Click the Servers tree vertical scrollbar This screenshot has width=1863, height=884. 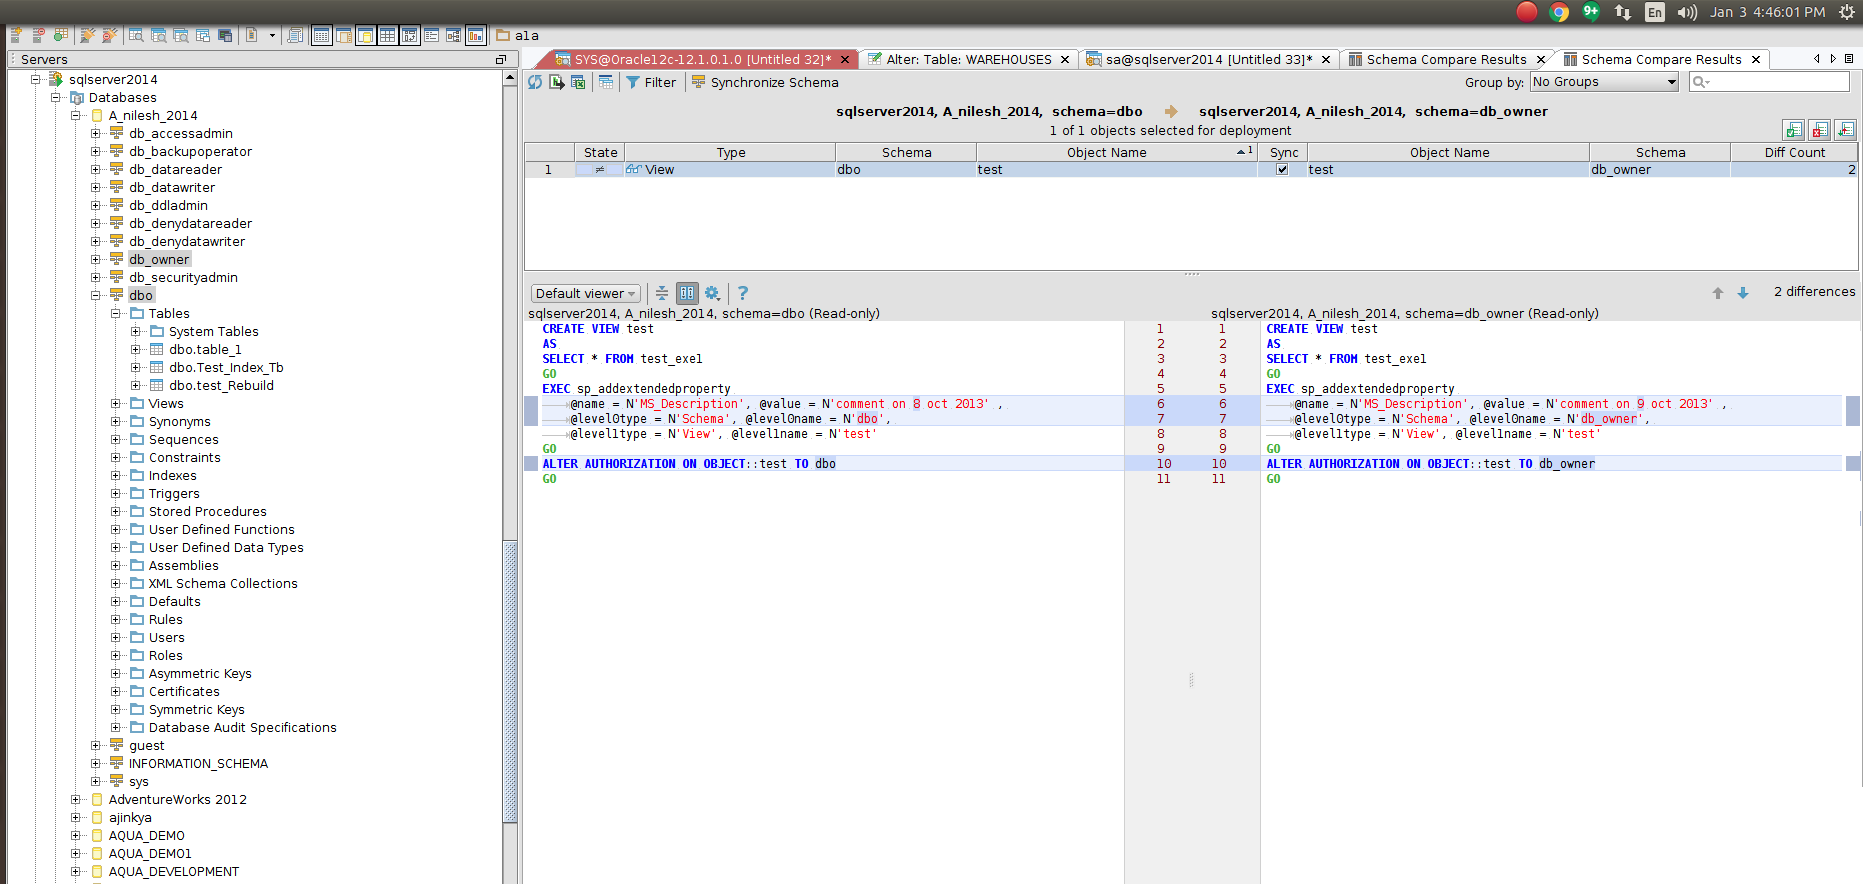tap(510, 680)
